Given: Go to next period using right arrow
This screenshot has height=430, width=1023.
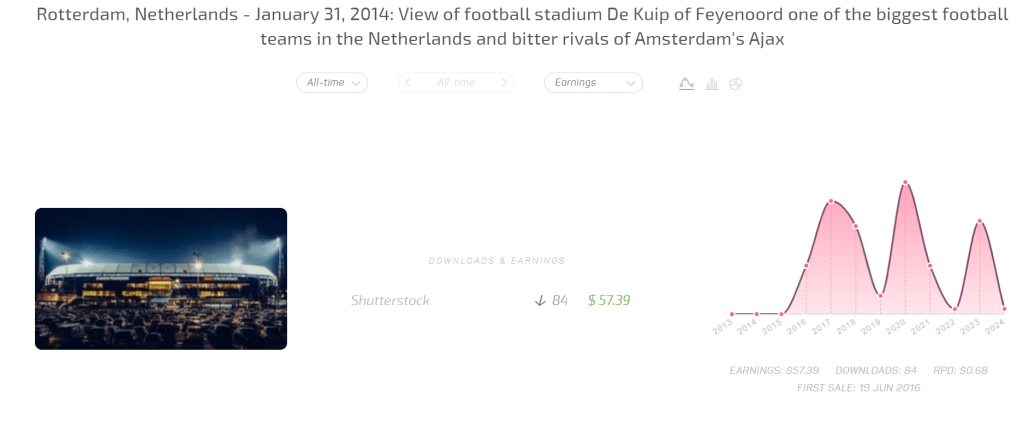Looking at the screenshot, I should pyautogui.click(x=504, y=83).
